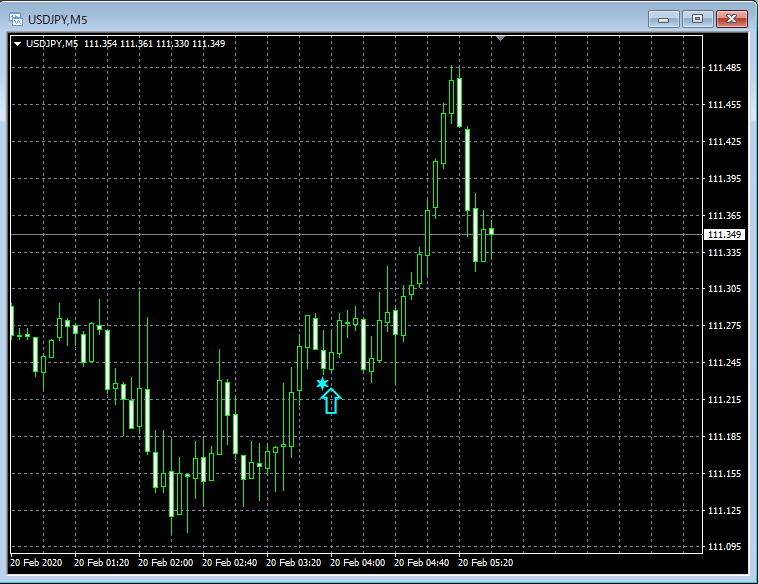
Task: Click price scale value 111.275
Action: click(724, 326)
